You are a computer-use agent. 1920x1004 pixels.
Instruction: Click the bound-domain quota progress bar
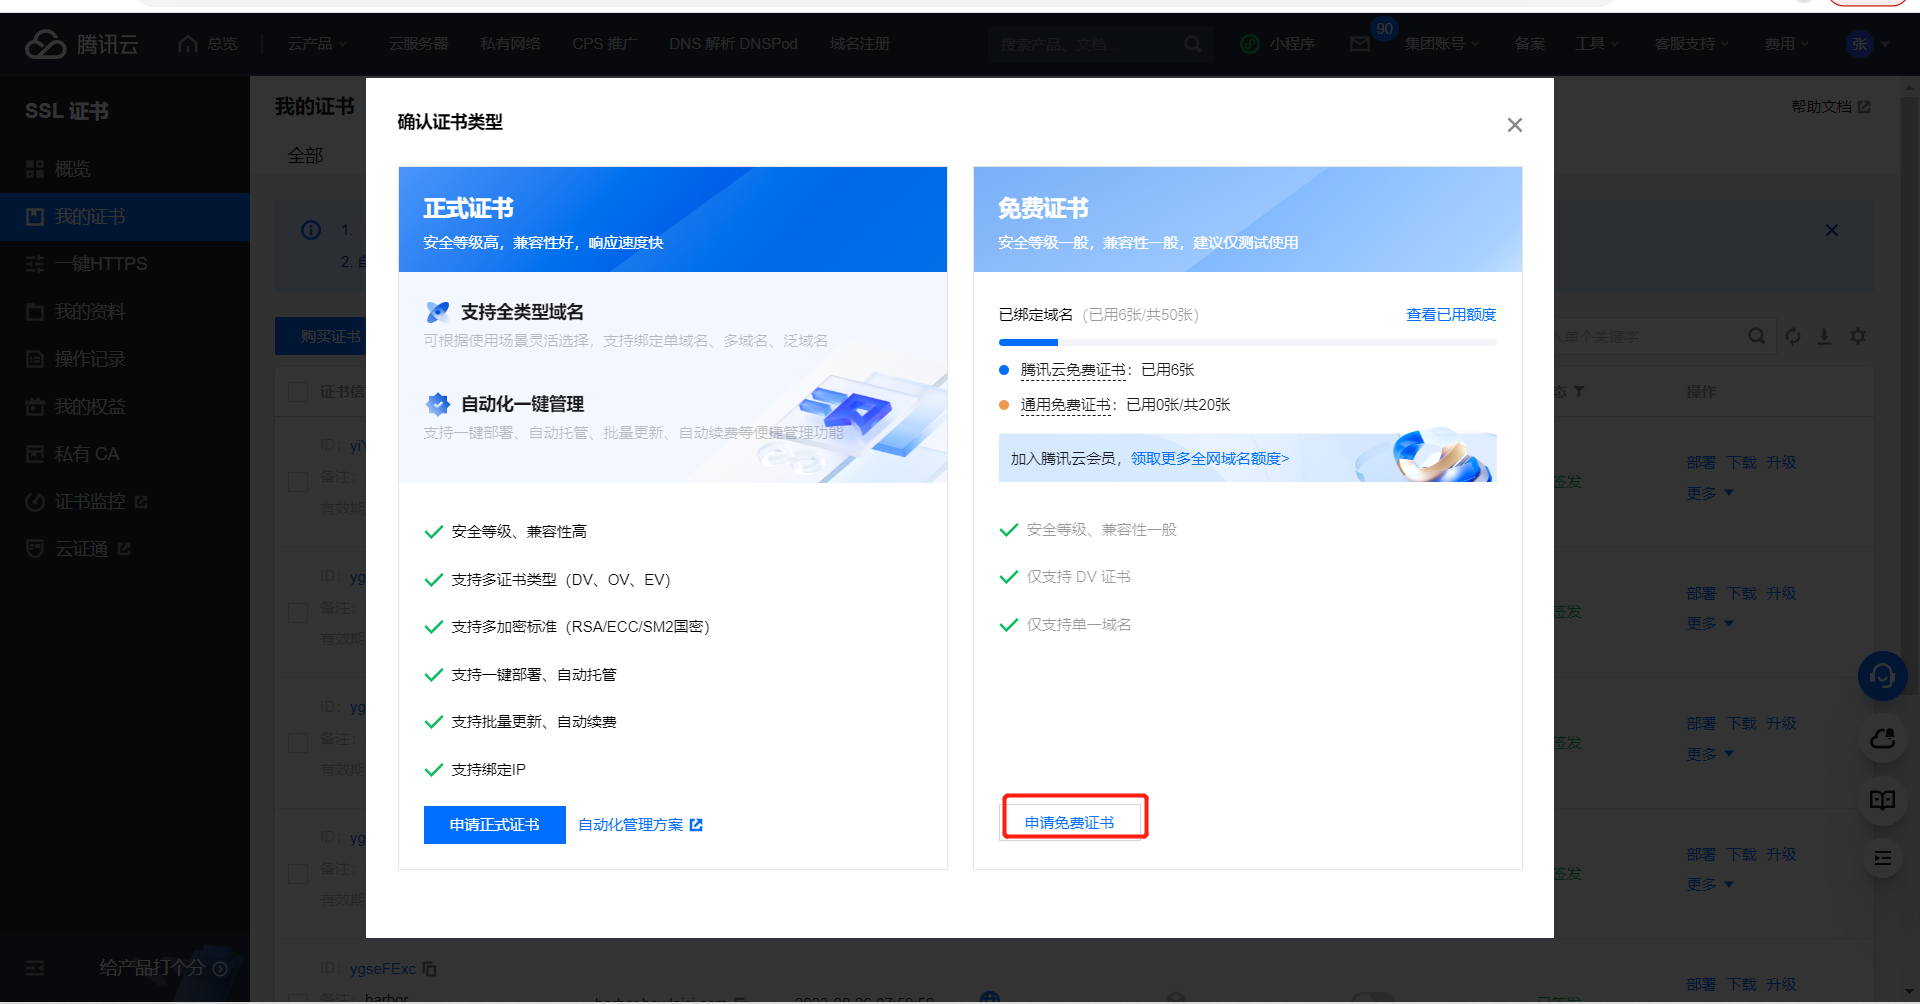[1247, 343]
